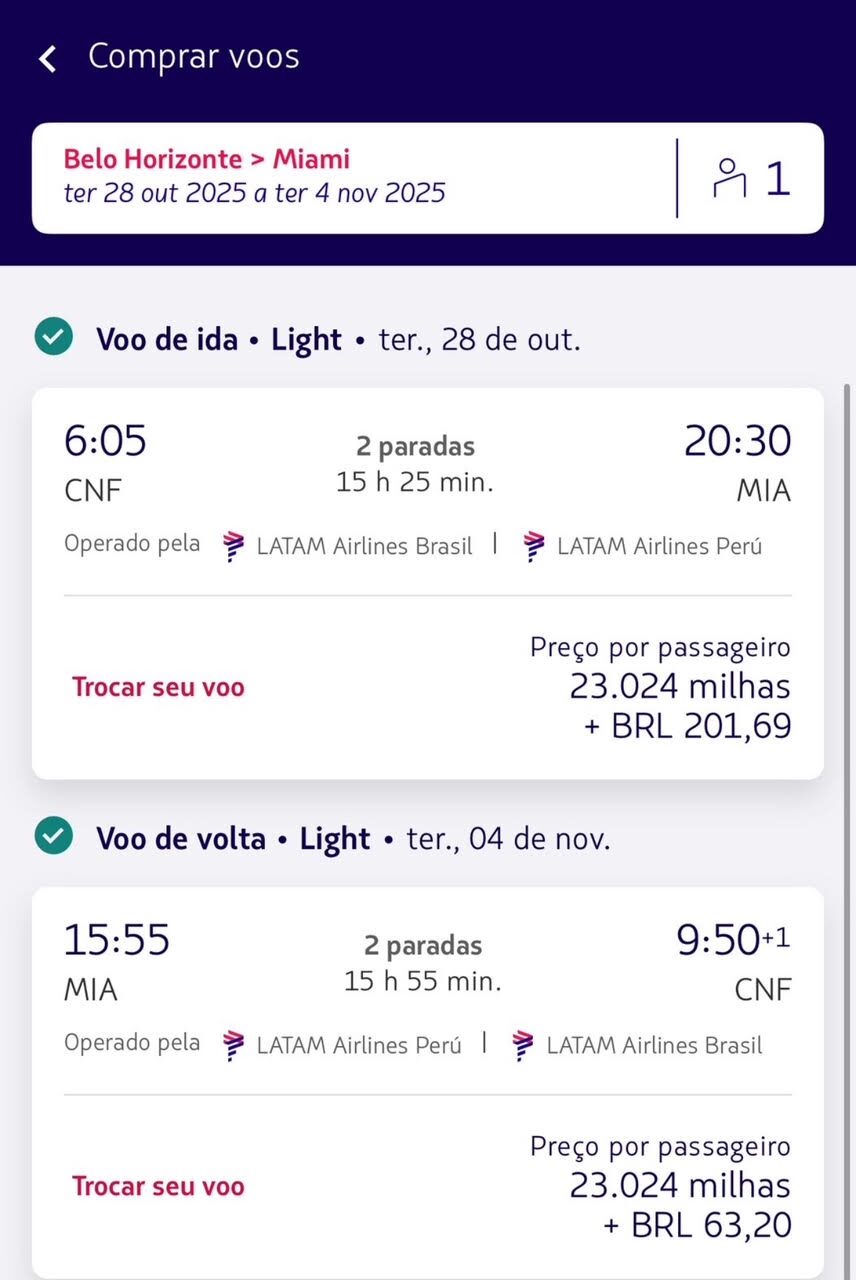Viewport: 856px width, 1280px height.
Task: Open outbound 2 paradas stop details
Action: click(415, 446)
